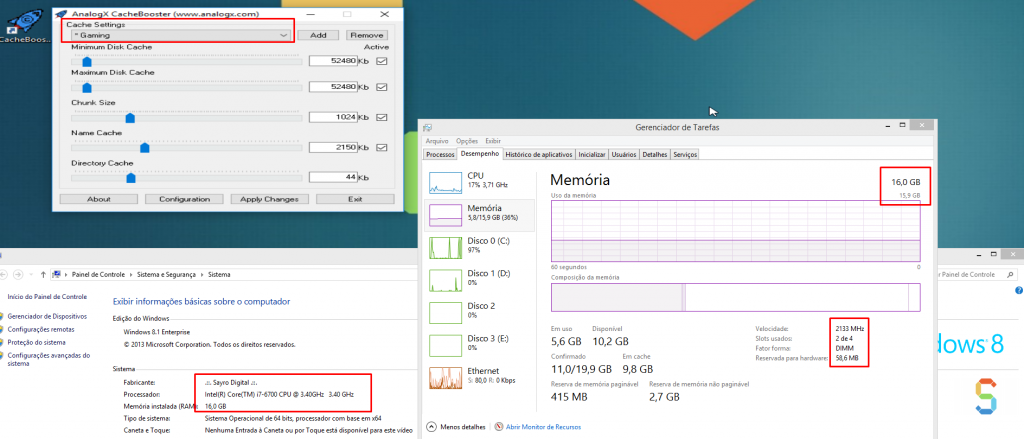Toggle the Chunk Size Active checkbox
1024x439 pixels.
[x=382, y=117]
